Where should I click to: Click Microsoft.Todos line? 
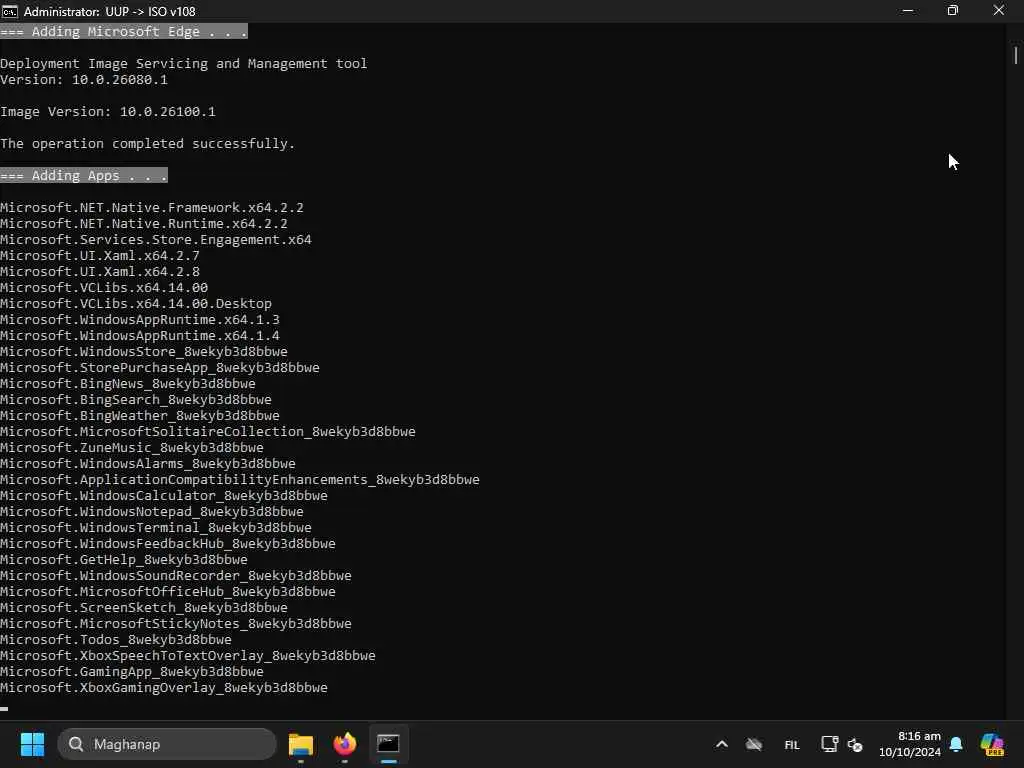pos(116,639)
